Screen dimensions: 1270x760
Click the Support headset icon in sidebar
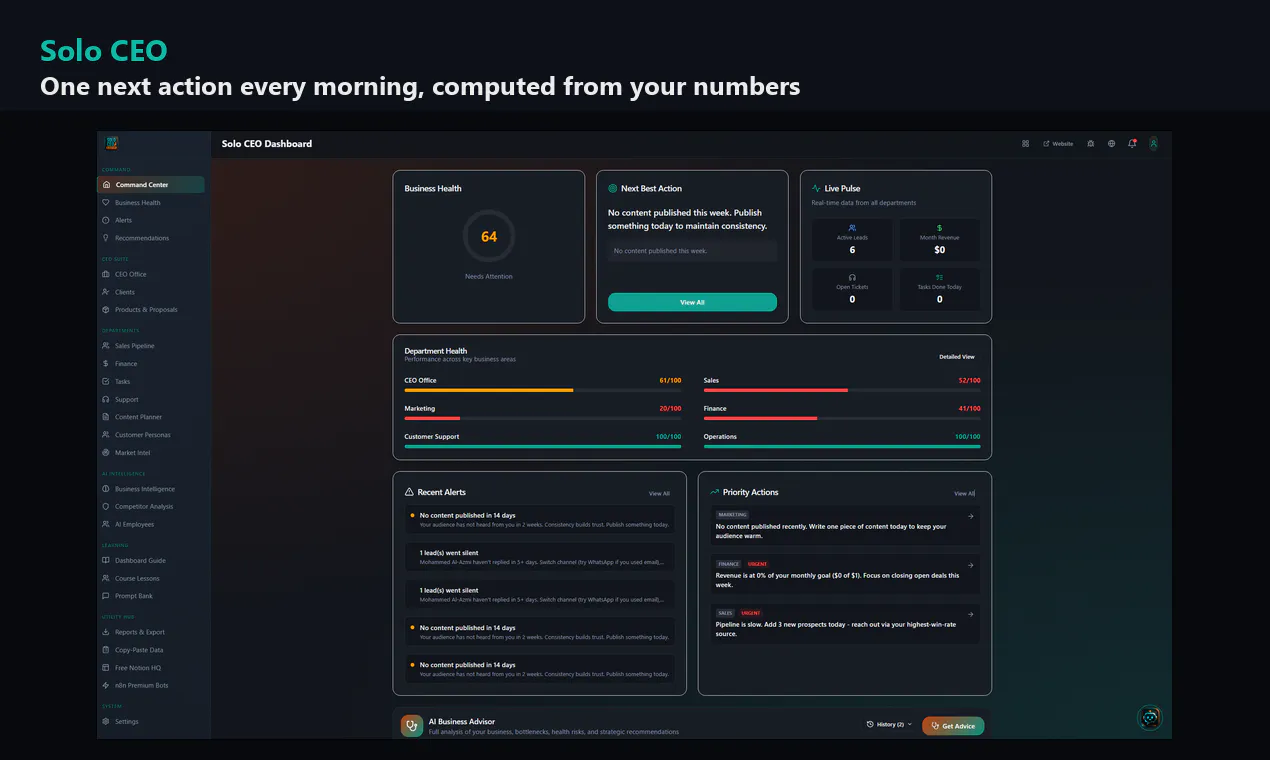(x=106, y=400)
